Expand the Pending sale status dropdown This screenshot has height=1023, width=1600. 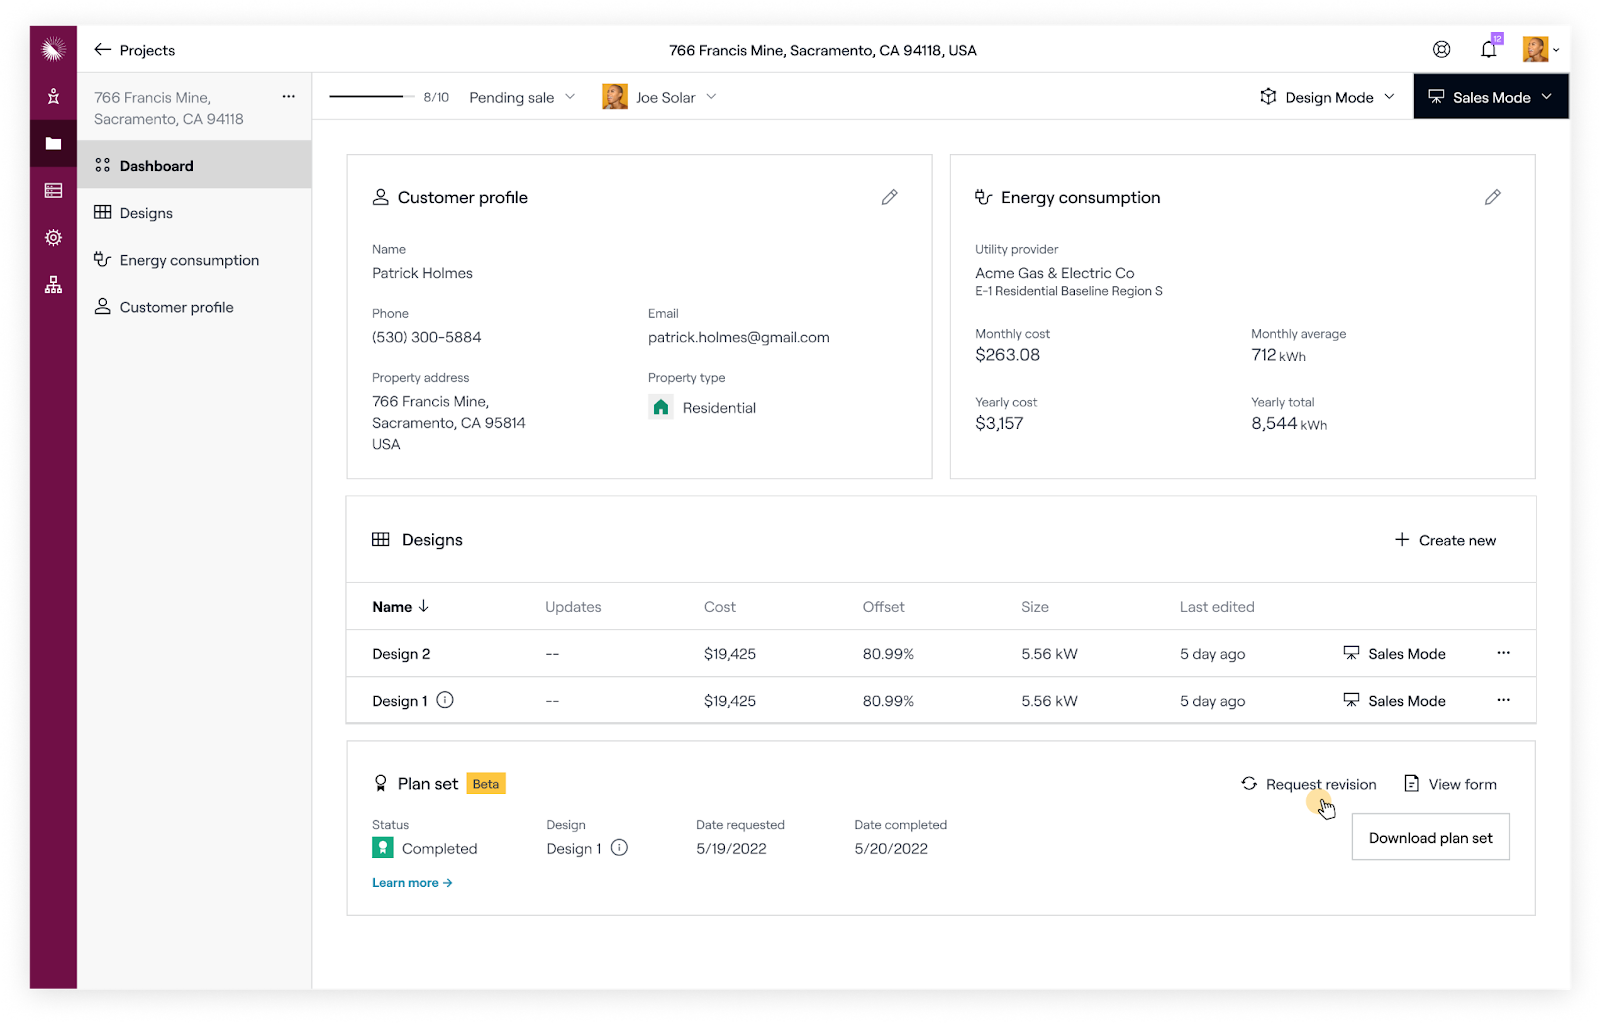(522, 97)
